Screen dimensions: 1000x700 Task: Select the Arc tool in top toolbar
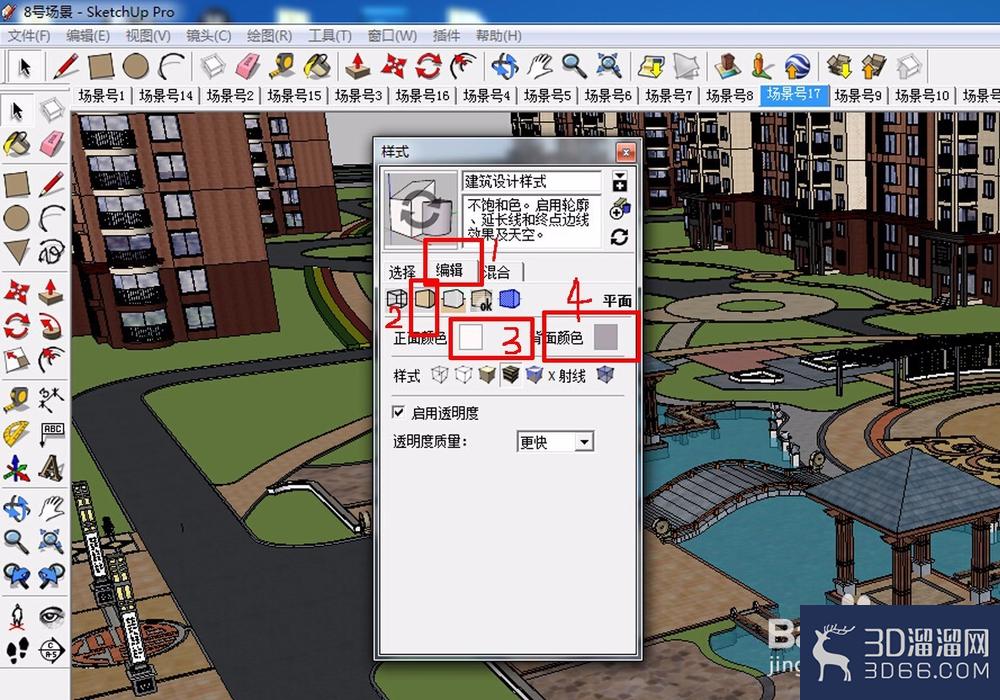[x=171, y=66]
